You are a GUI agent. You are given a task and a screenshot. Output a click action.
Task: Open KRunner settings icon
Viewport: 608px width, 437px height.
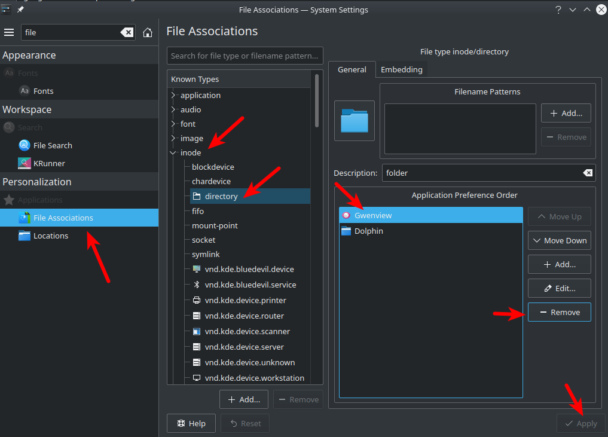[x=24, y=163]
